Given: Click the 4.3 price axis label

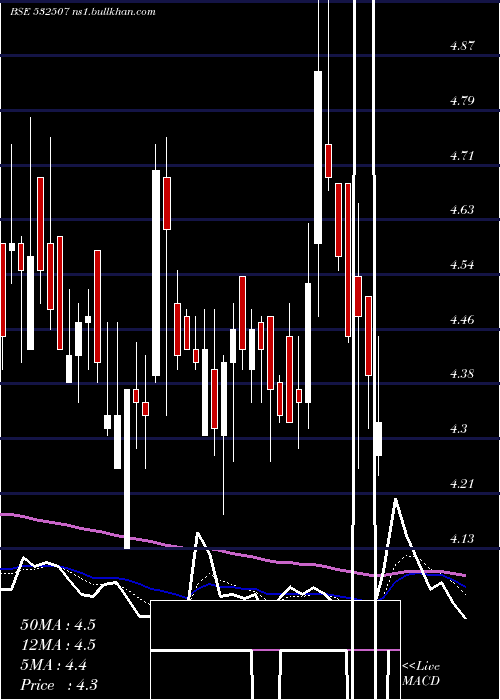Looking at the screenshot, I should pos(458,429).
